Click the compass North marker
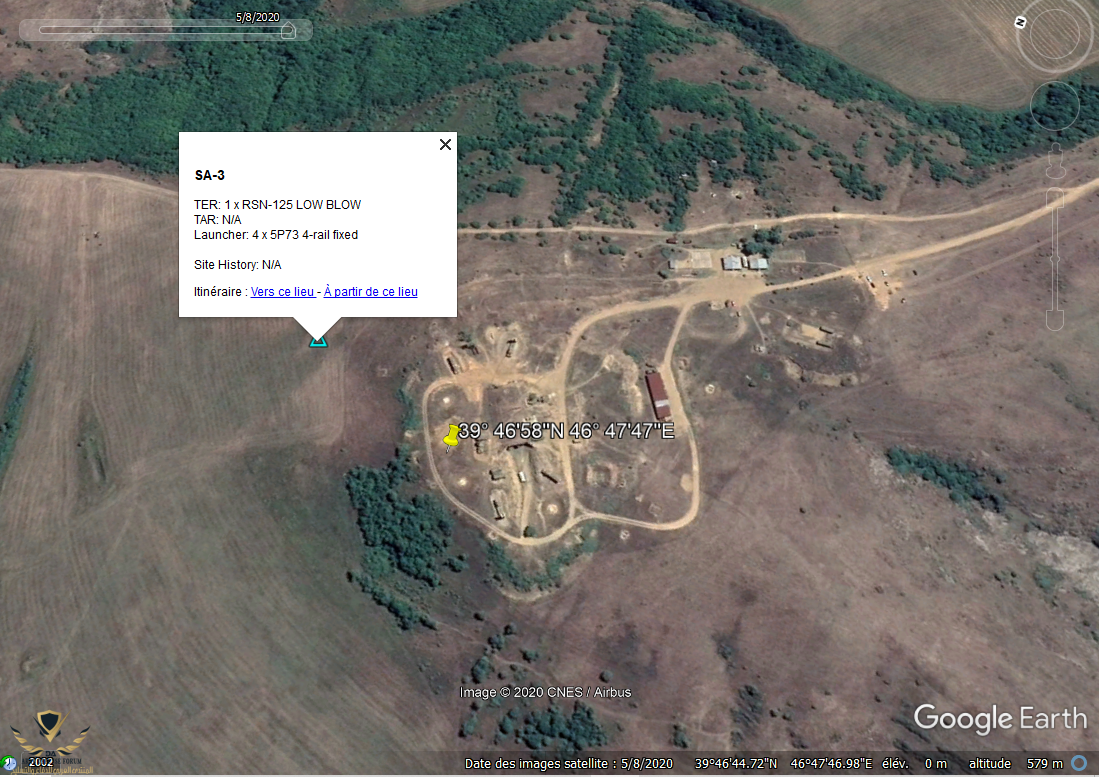1099x777 pixels. (x=1020, y=22)
